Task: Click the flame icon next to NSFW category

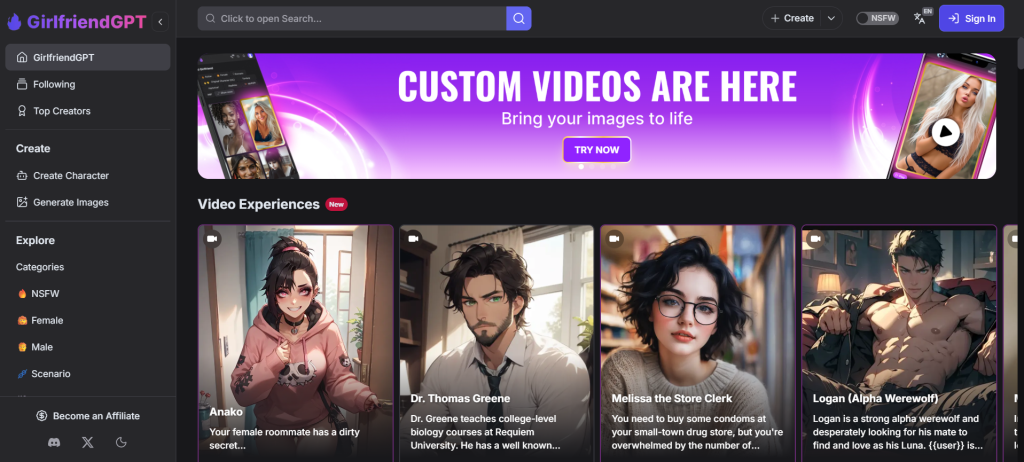Action: (x=22, y=294)
